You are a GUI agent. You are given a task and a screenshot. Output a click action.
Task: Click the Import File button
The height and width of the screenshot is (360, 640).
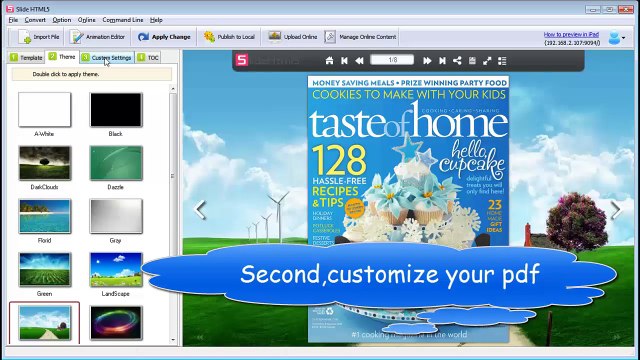coord(39,37)
